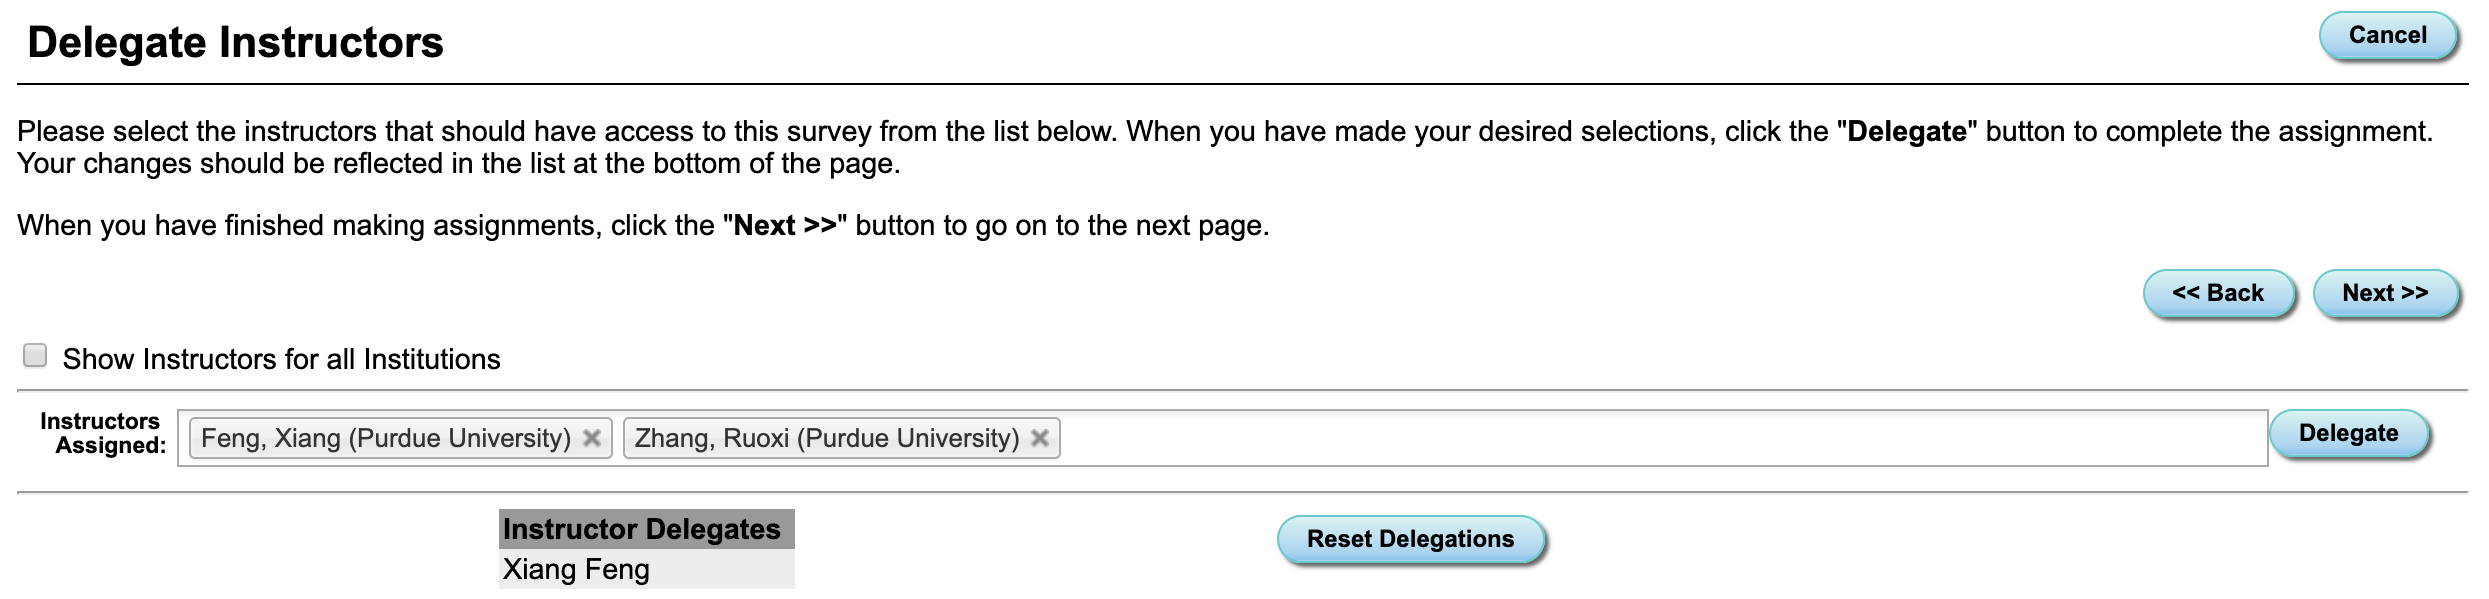2489x599 pixels.
Task: Remove Zhang, Ruoxi from assigned instructors
Action: tap(1040, 438)
